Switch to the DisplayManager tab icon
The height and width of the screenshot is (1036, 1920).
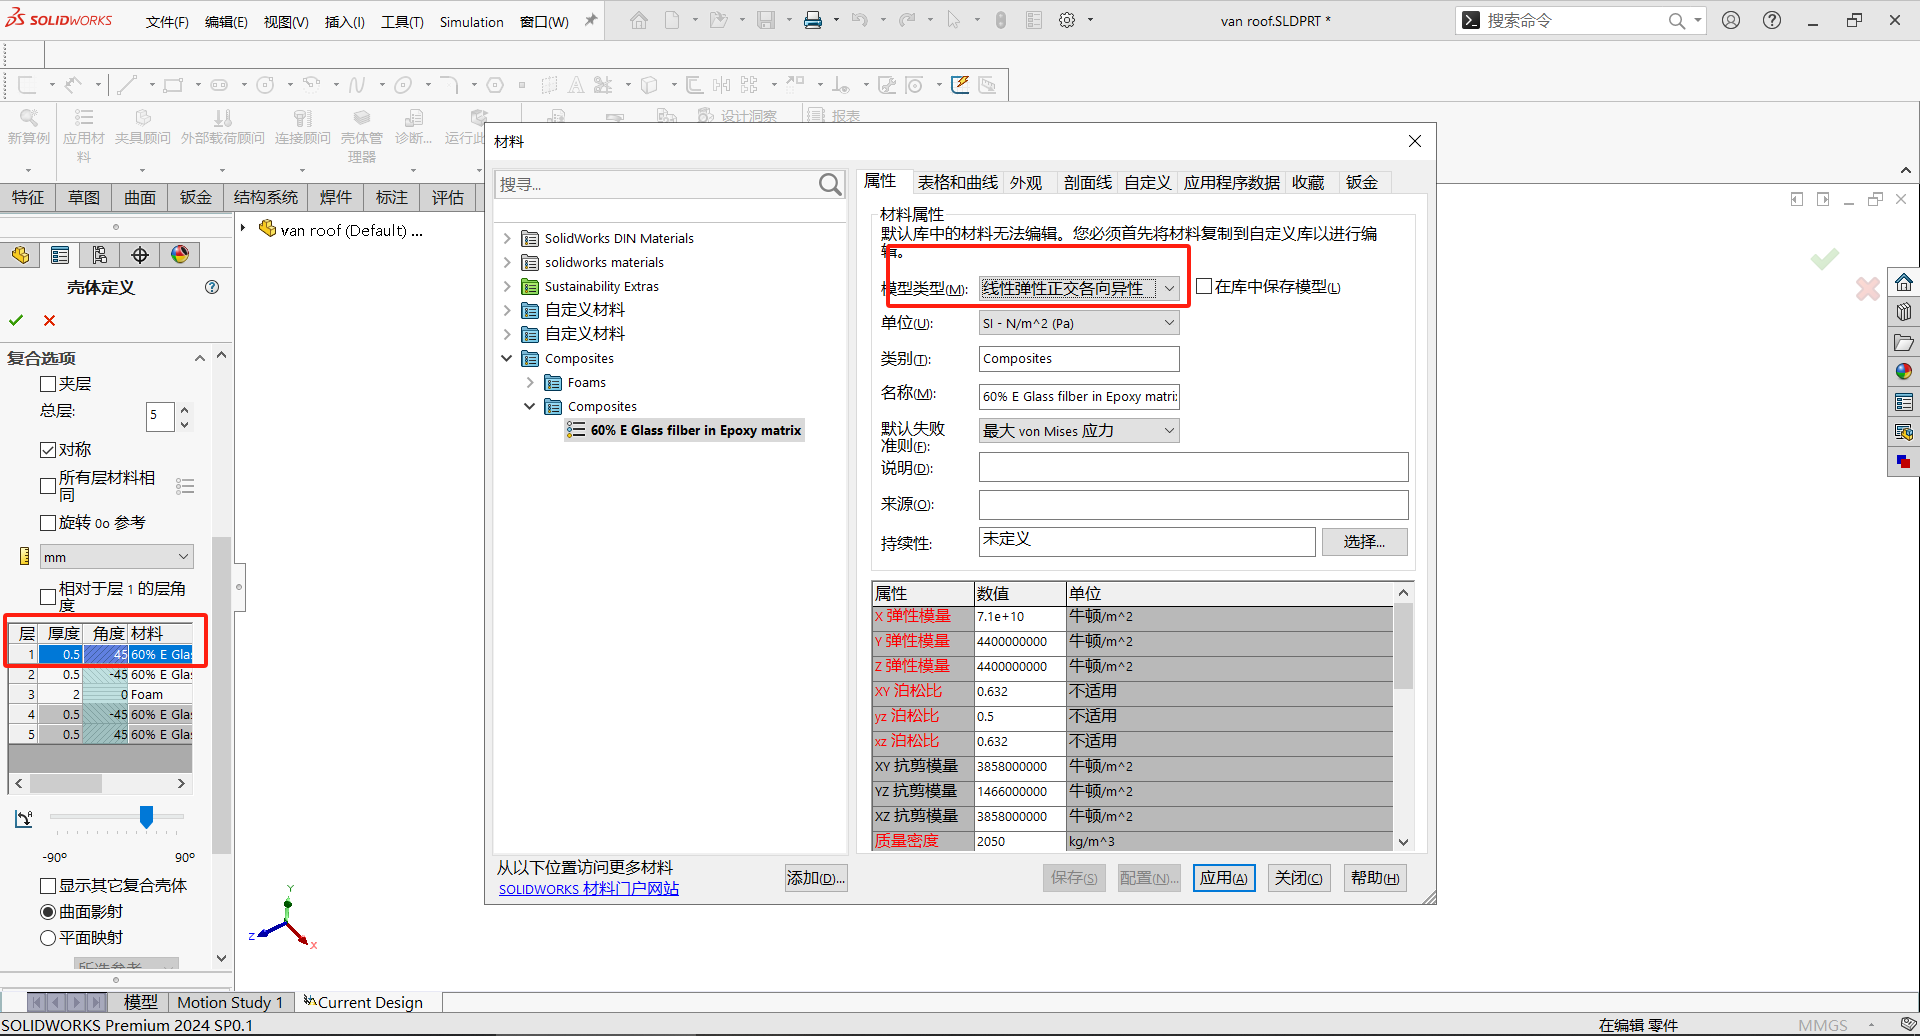click(180, 255)
